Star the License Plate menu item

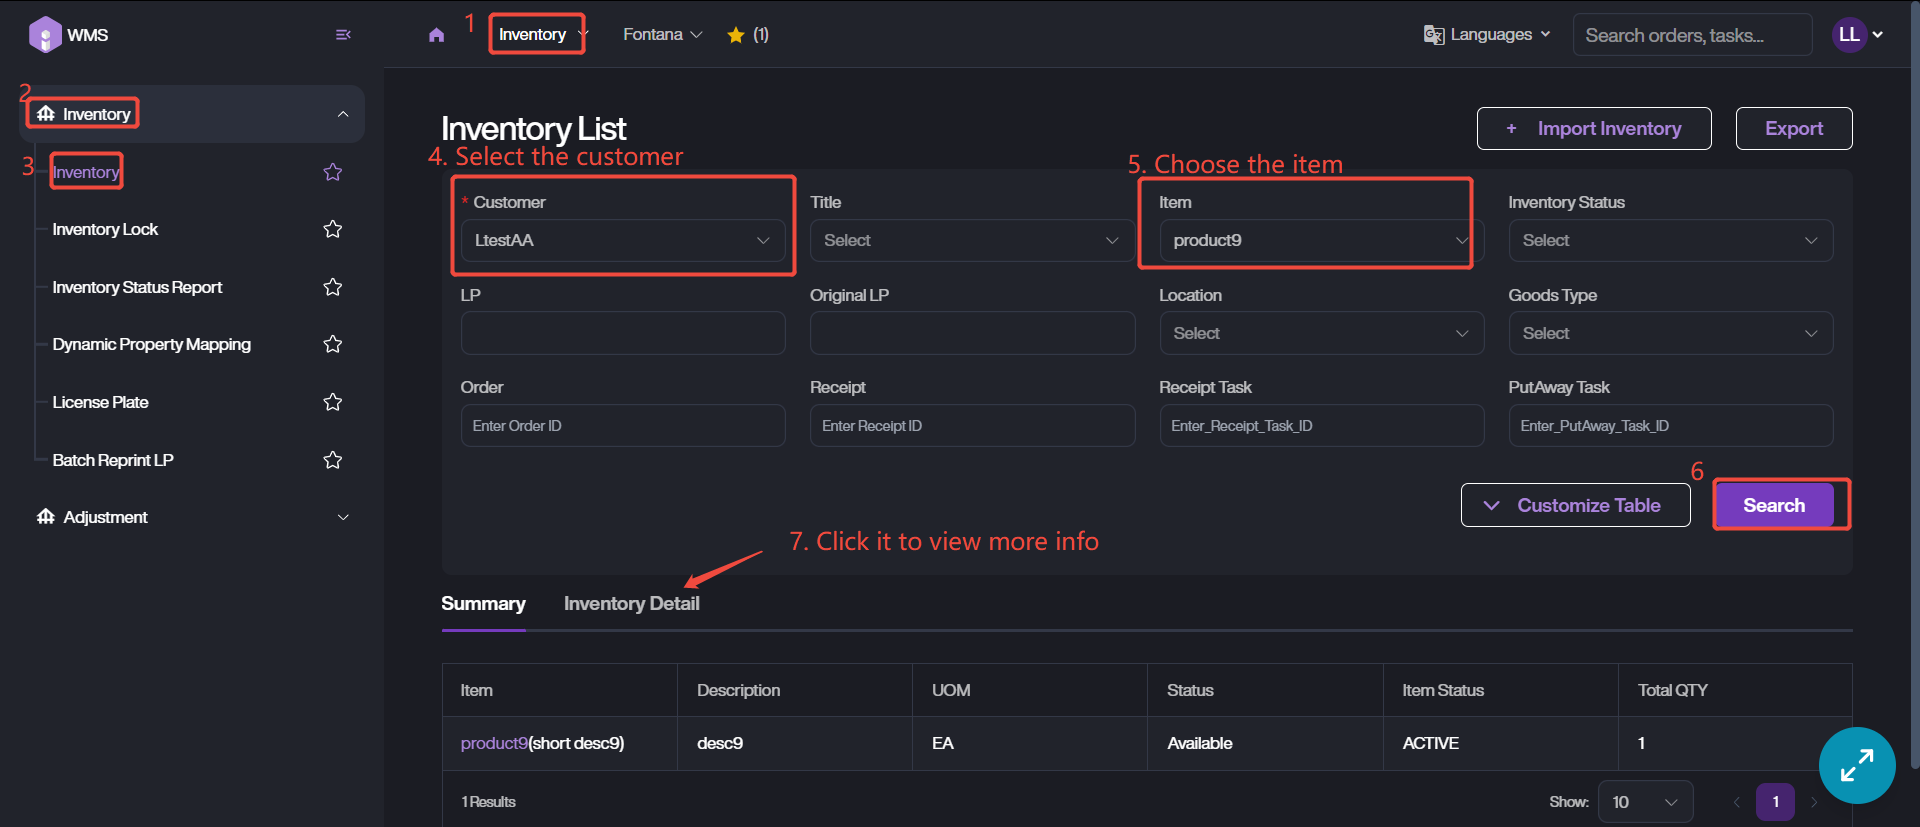pyautogui.click(x=333, y=402)
